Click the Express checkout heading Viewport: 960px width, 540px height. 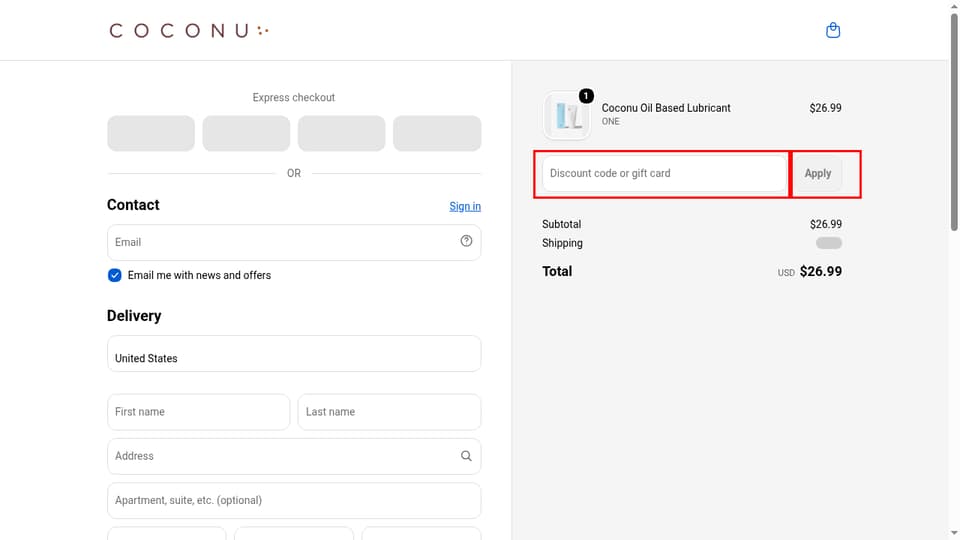[294, 97]
